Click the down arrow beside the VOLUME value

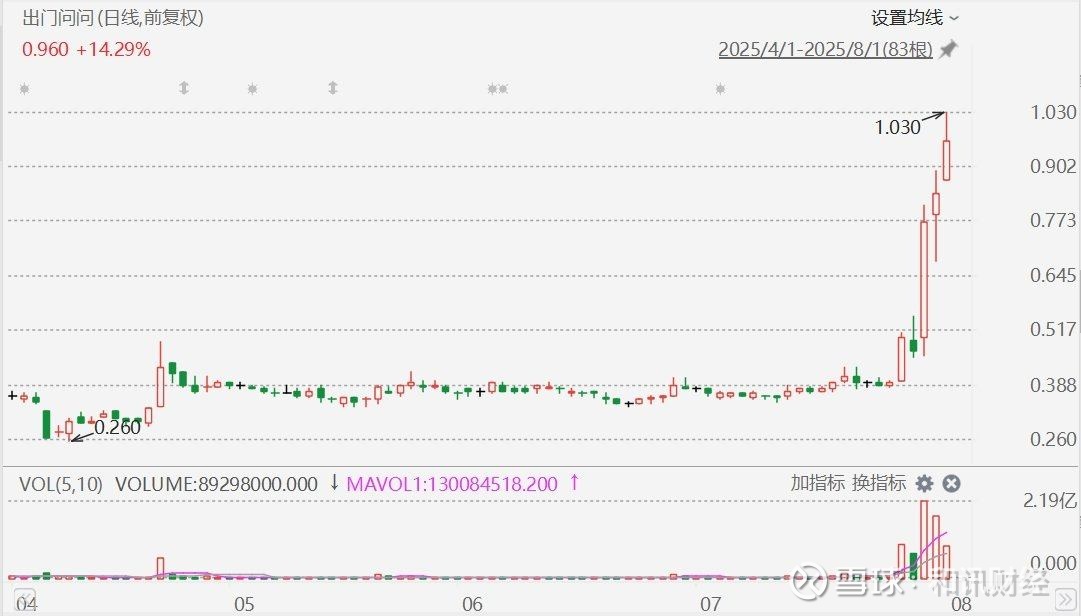coord(334,482)
